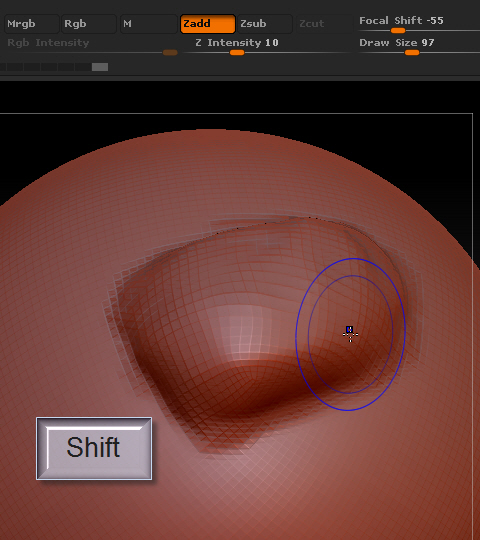The height and width of the screenshot is (540, 480).
Task: Click the Shift key overlay badge
Action: coord(94,448)
